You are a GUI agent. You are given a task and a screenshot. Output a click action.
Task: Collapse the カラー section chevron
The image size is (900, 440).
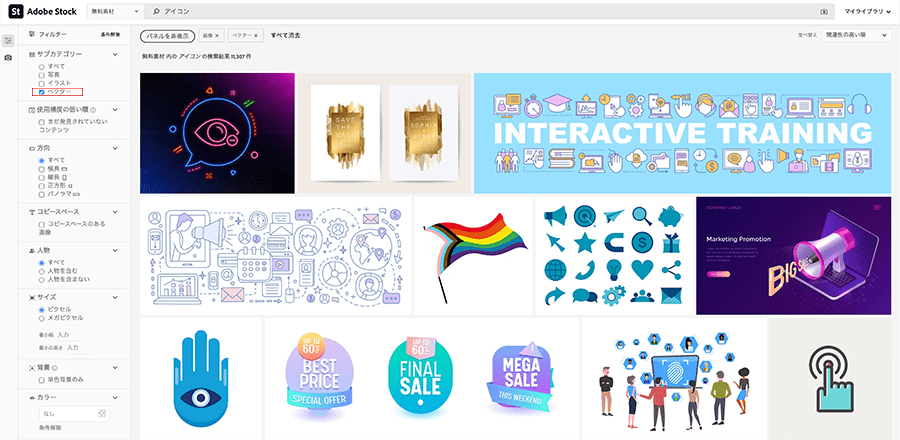(x=115, y=398)
